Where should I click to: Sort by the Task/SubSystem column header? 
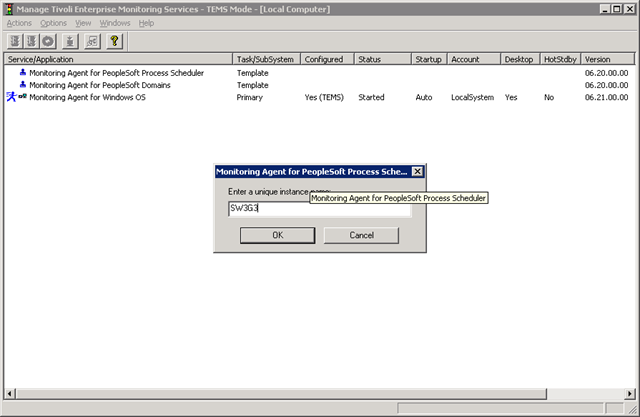(x=267, y=59)
